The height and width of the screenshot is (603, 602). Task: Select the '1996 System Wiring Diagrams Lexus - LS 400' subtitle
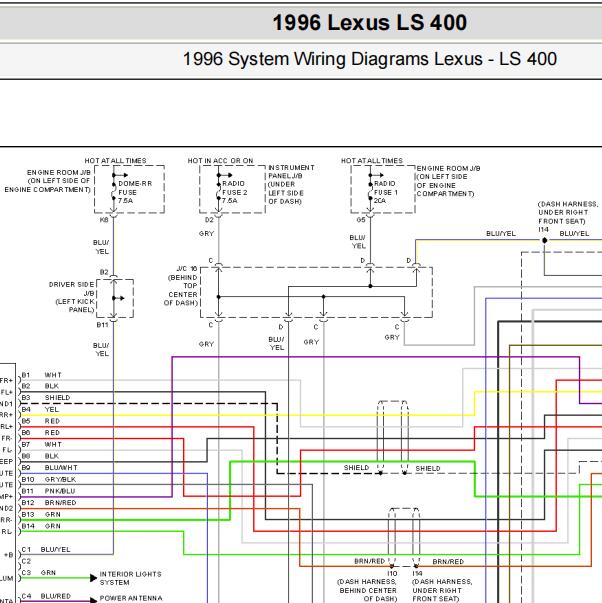pyautogui.click(x=370, y=59)
